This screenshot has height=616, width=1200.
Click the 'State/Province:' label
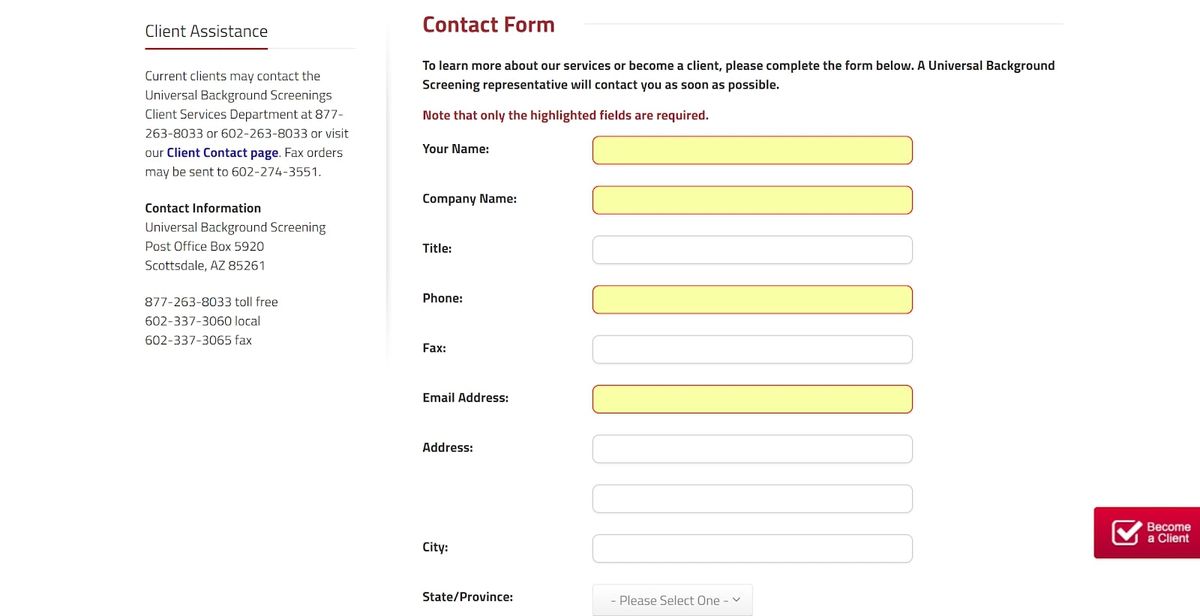pyautogui.click(x=467, y=597)
